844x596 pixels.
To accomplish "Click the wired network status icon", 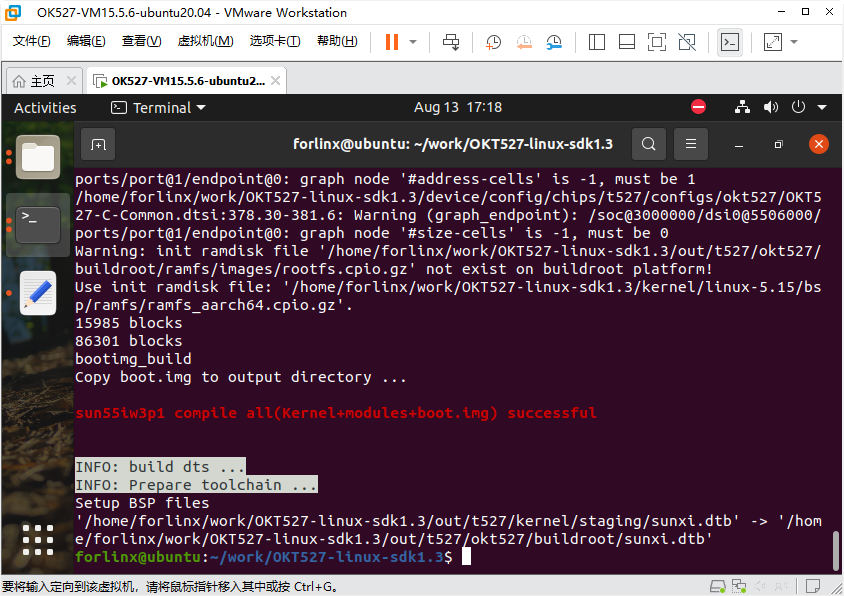I will pyautogui.click(x=742, y=107).
